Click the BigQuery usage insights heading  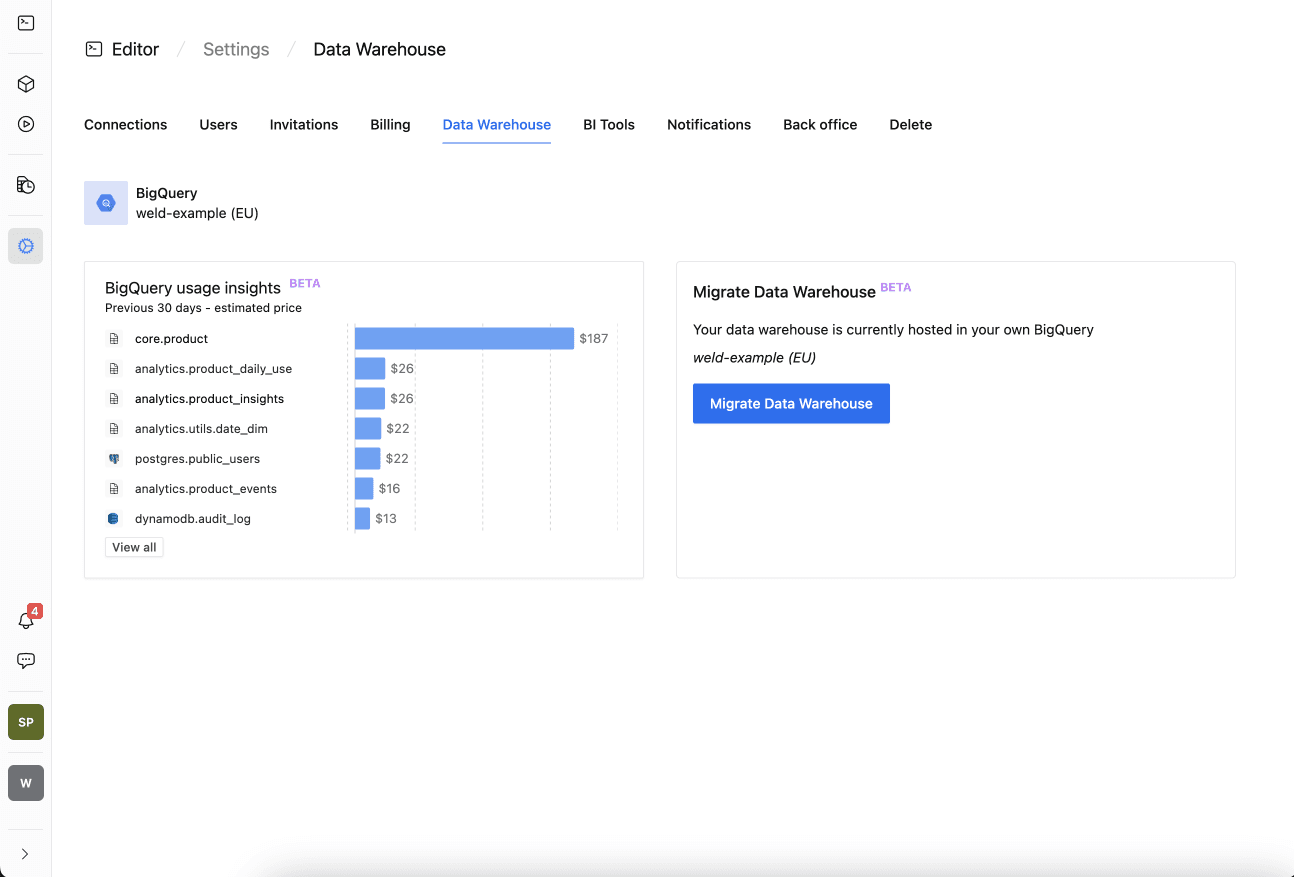click(193, 288)
